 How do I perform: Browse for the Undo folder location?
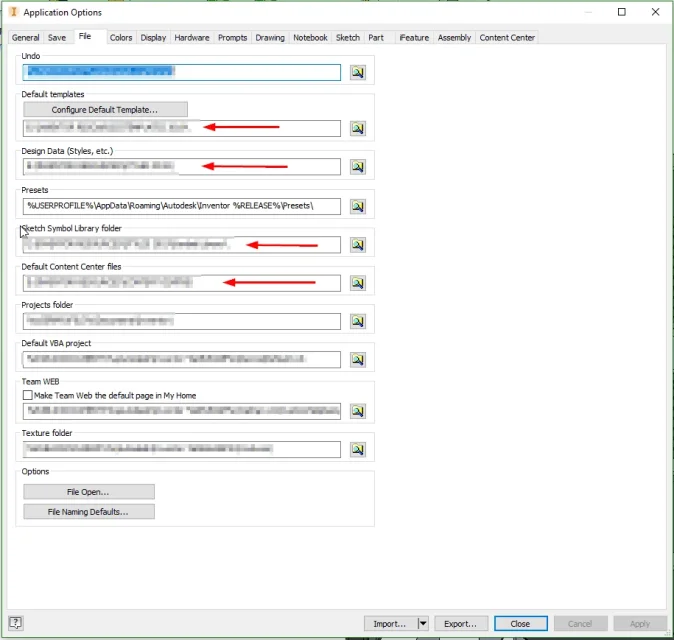358,72
